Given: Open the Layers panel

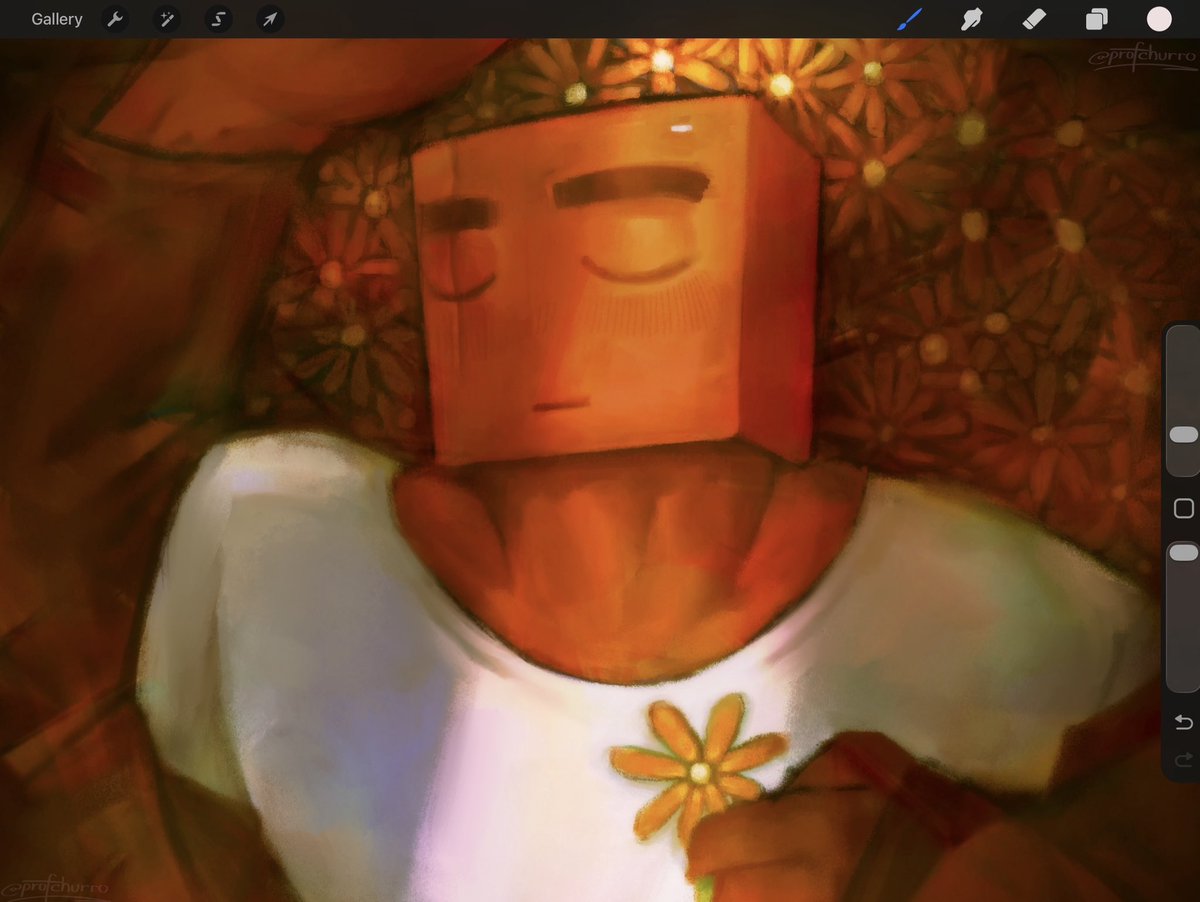Looking at the screenshot, I should (1096, 19).
